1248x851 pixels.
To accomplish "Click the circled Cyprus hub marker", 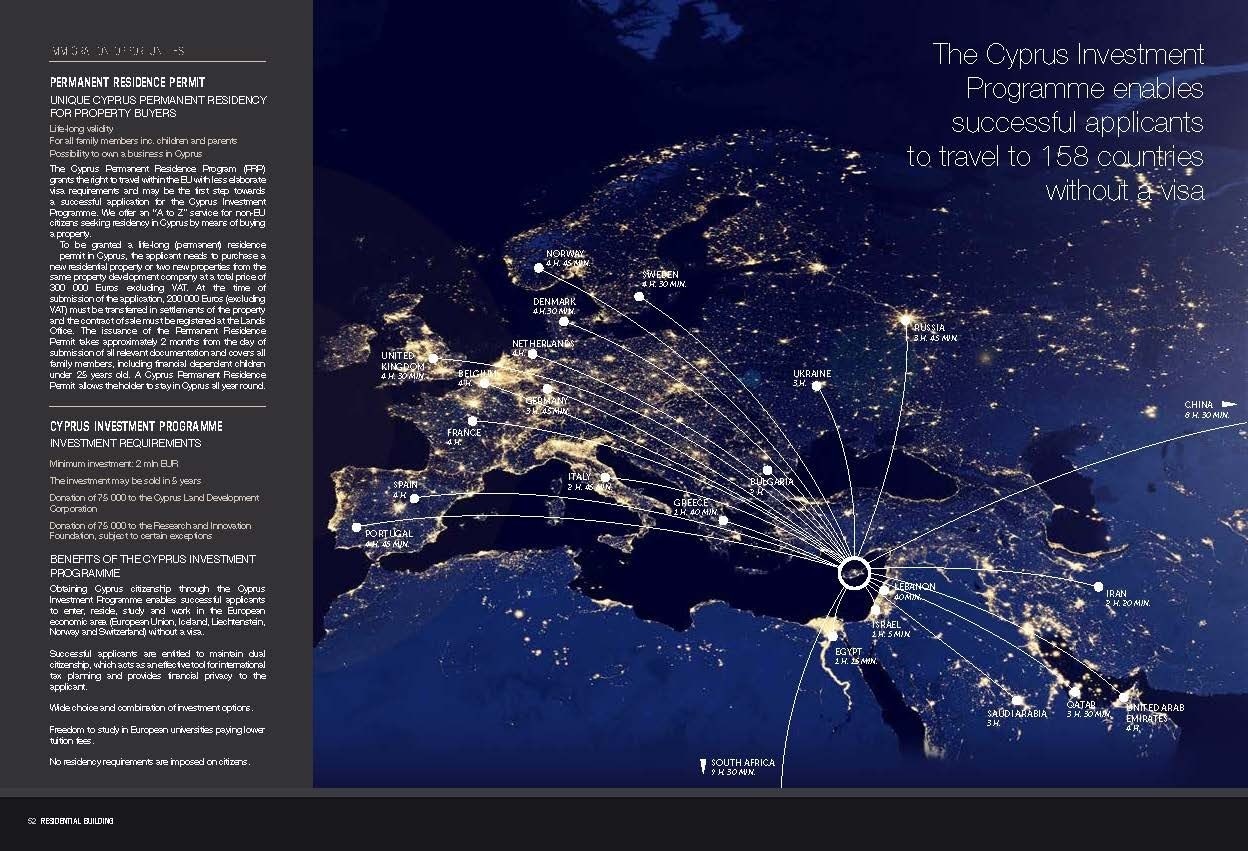I will tap(853, 574).
